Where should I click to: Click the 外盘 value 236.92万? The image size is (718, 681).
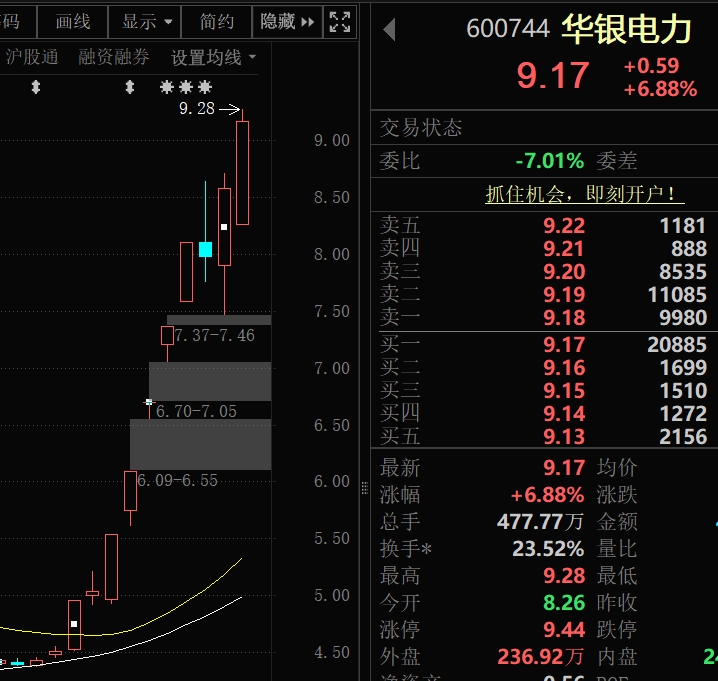tap(540, 657)
